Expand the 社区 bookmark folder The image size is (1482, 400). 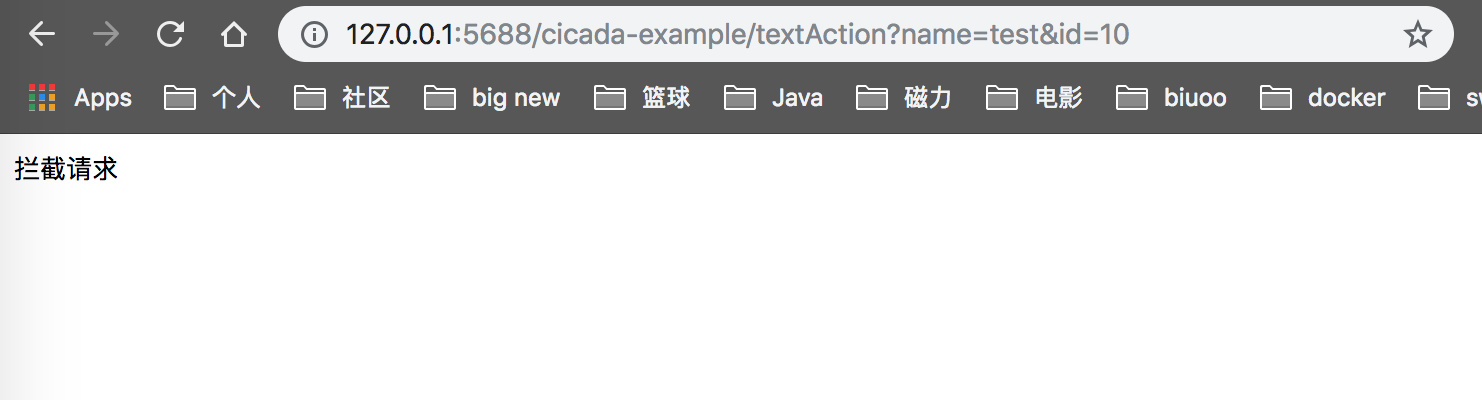[x=342, y=98]
